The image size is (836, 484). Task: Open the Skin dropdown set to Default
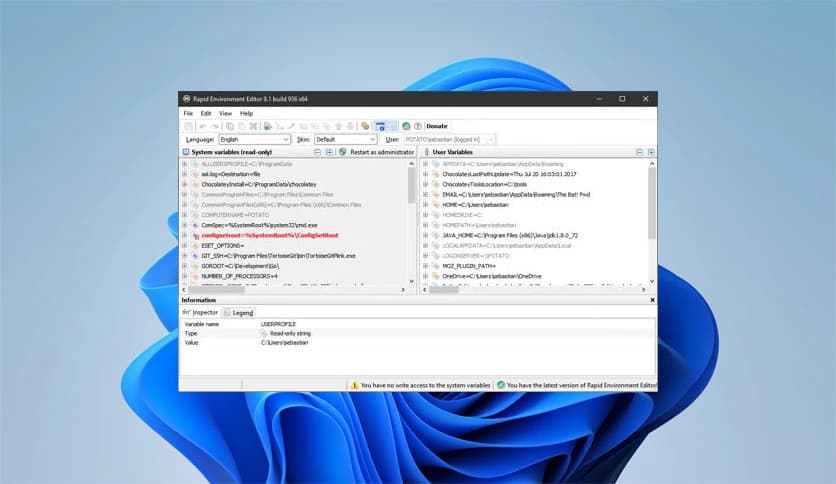pos(346,139)
